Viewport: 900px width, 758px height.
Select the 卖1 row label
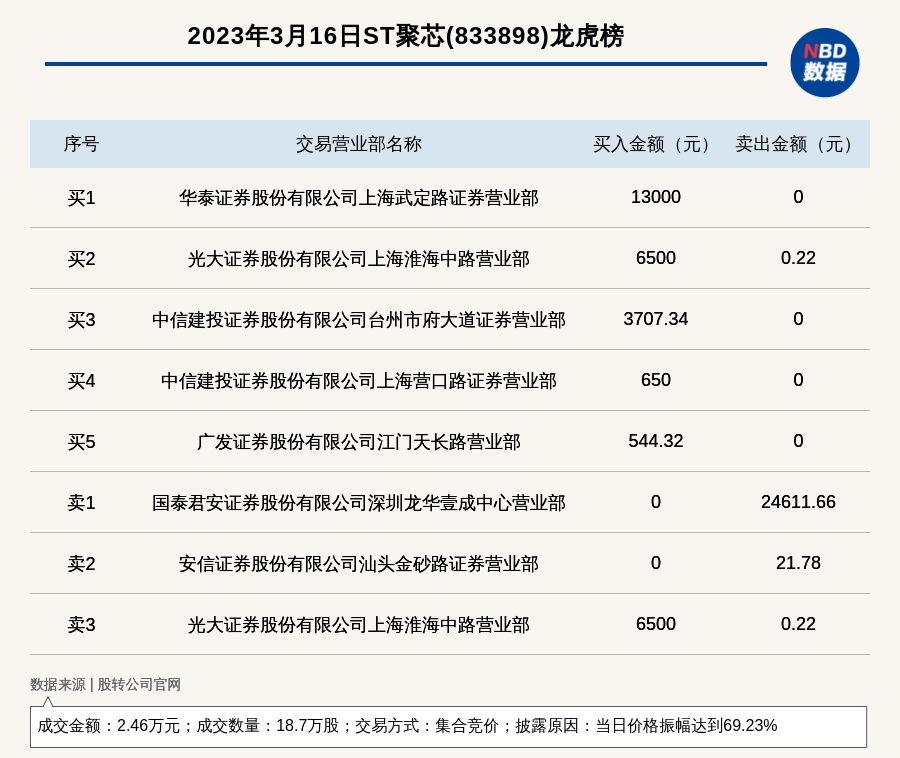click(x=81, y=503)
